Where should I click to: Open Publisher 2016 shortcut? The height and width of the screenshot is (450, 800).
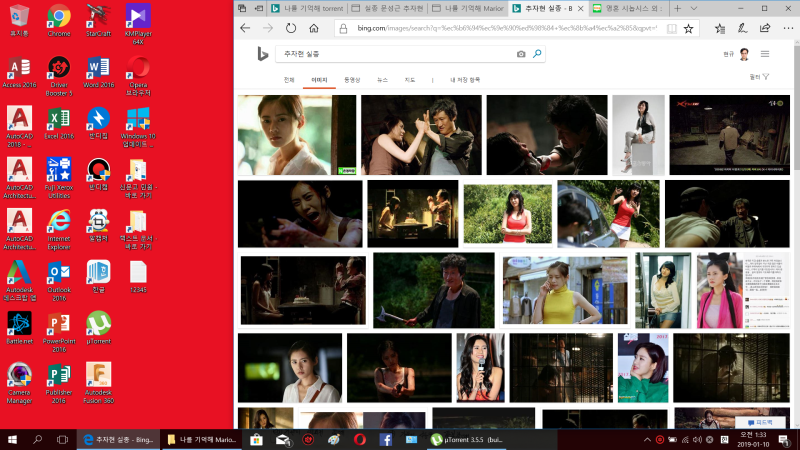point(59,383)
